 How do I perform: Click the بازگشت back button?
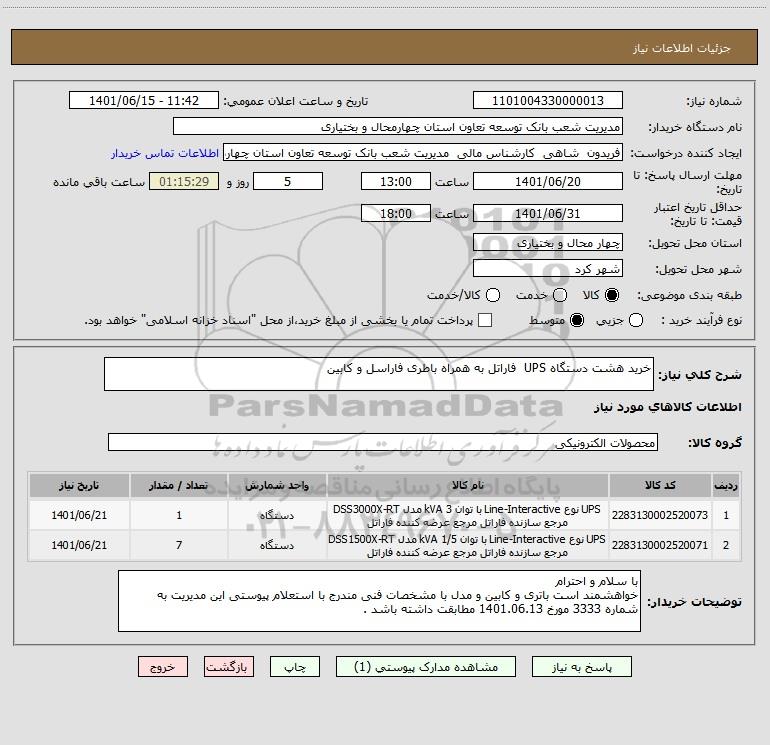pyautogui.click(x=229, y=666)
